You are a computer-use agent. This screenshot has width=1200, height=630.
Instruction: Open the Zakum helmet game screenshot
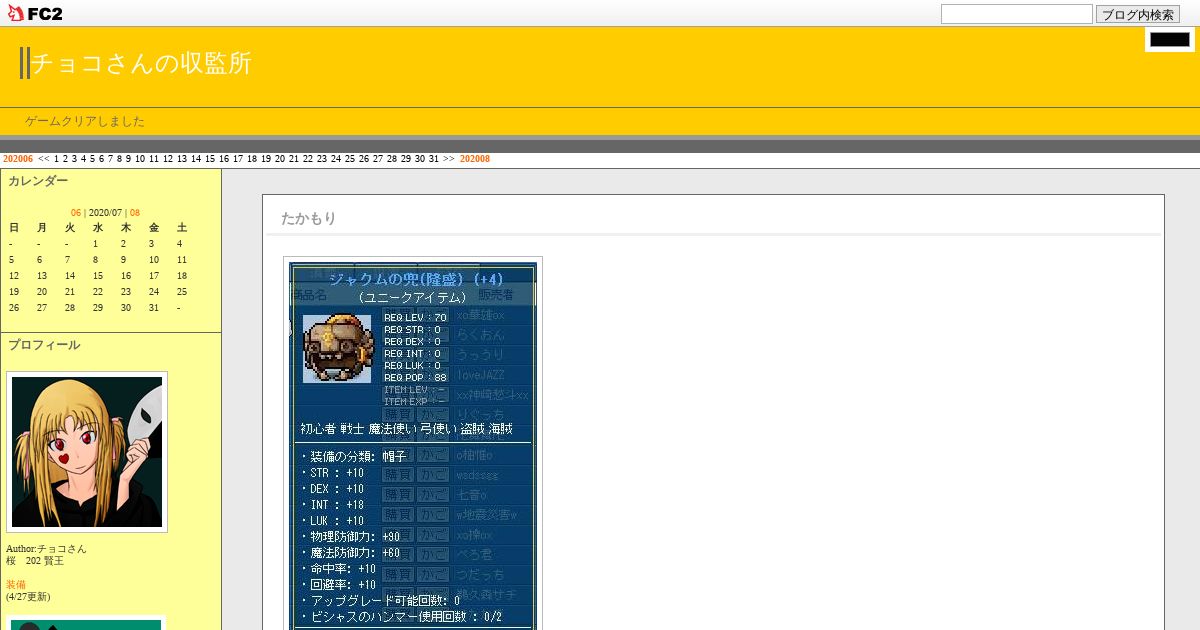click(x=413, y=444)
